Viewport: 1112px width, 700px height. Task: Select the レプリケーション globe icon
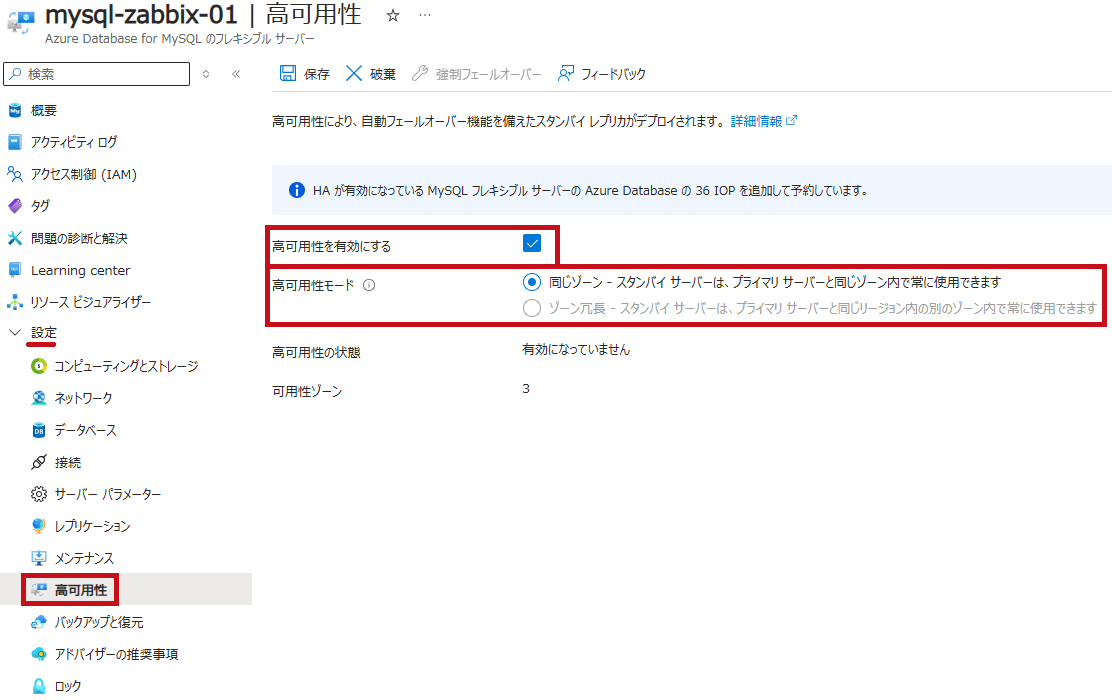[x=39, y=526]
